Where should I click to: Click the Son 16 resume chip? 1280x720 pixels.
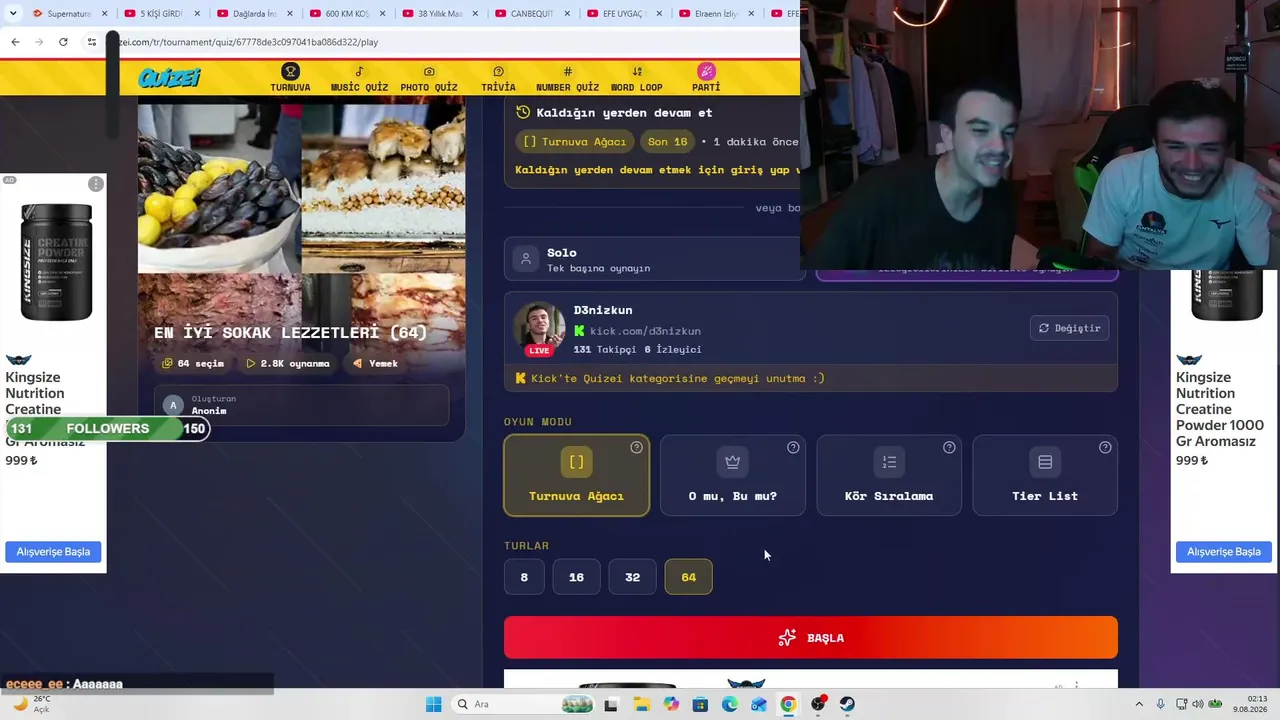[667, 142]
